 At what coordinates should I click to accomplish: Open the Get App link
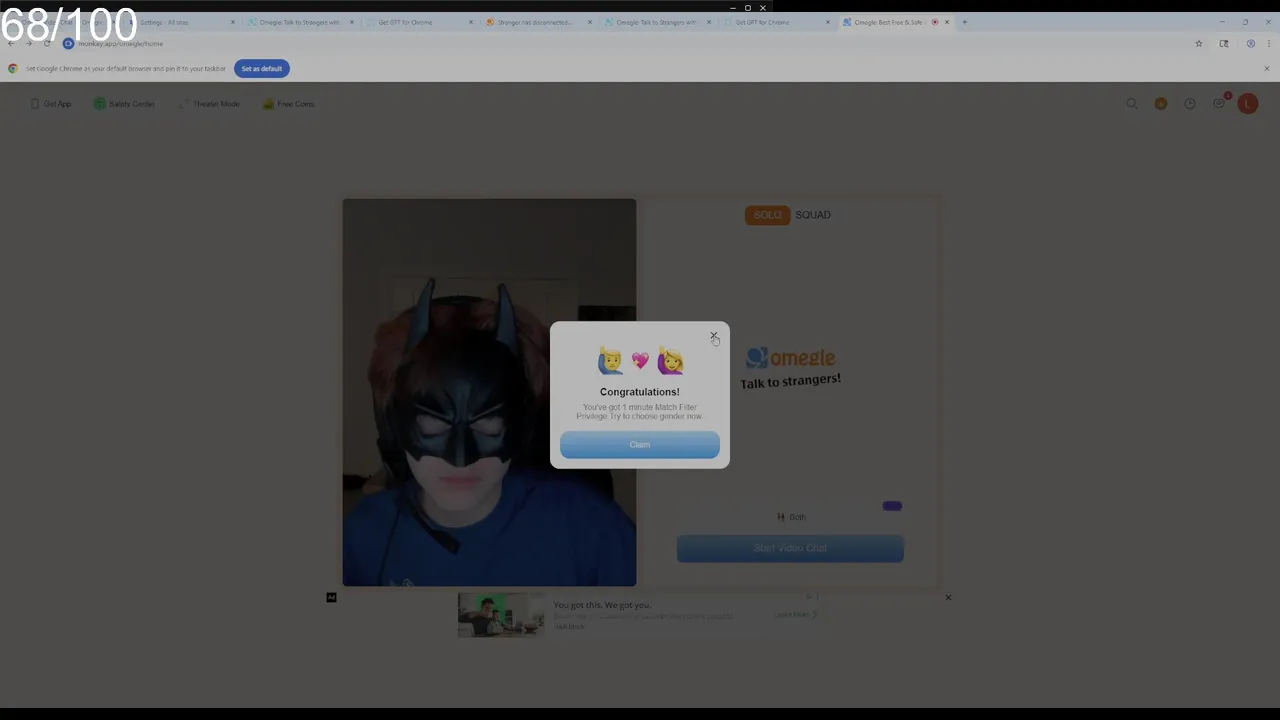pyautogui.click(x=50, y=104)
